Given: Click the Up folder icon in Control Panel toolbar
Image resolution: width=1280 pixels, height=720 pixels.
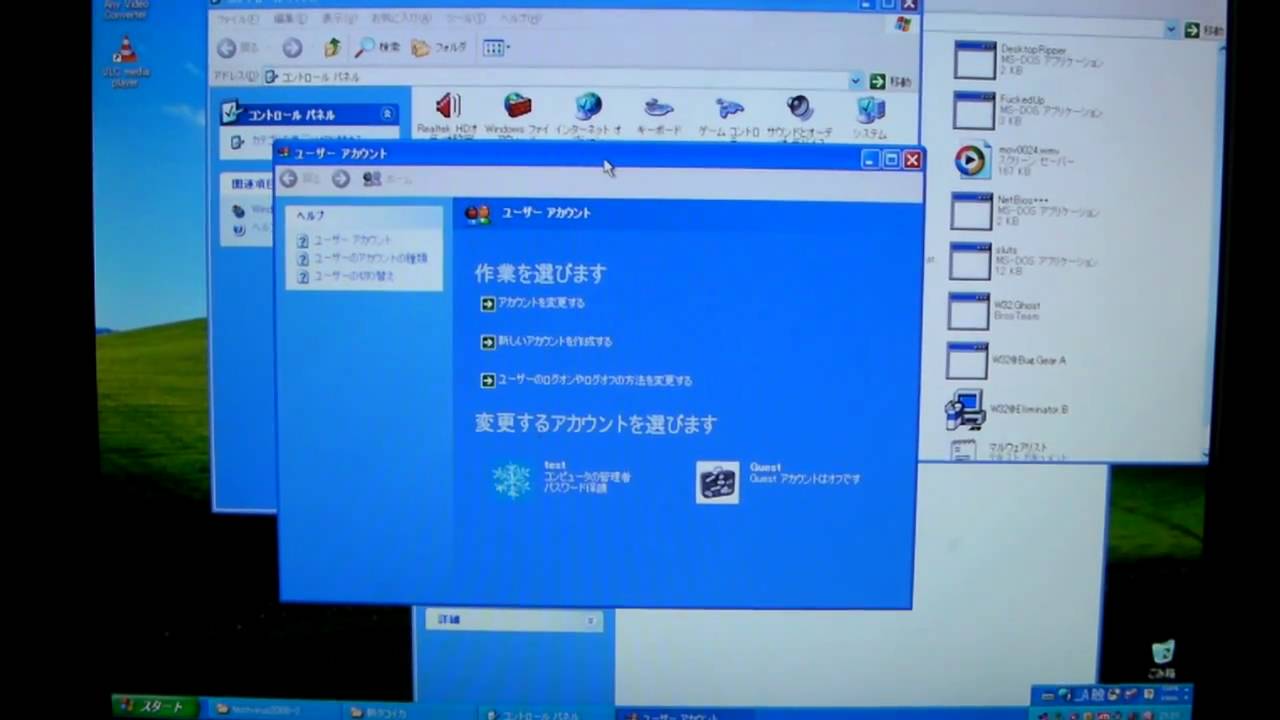Looking at the screenshot, I should tap(333, 47).
